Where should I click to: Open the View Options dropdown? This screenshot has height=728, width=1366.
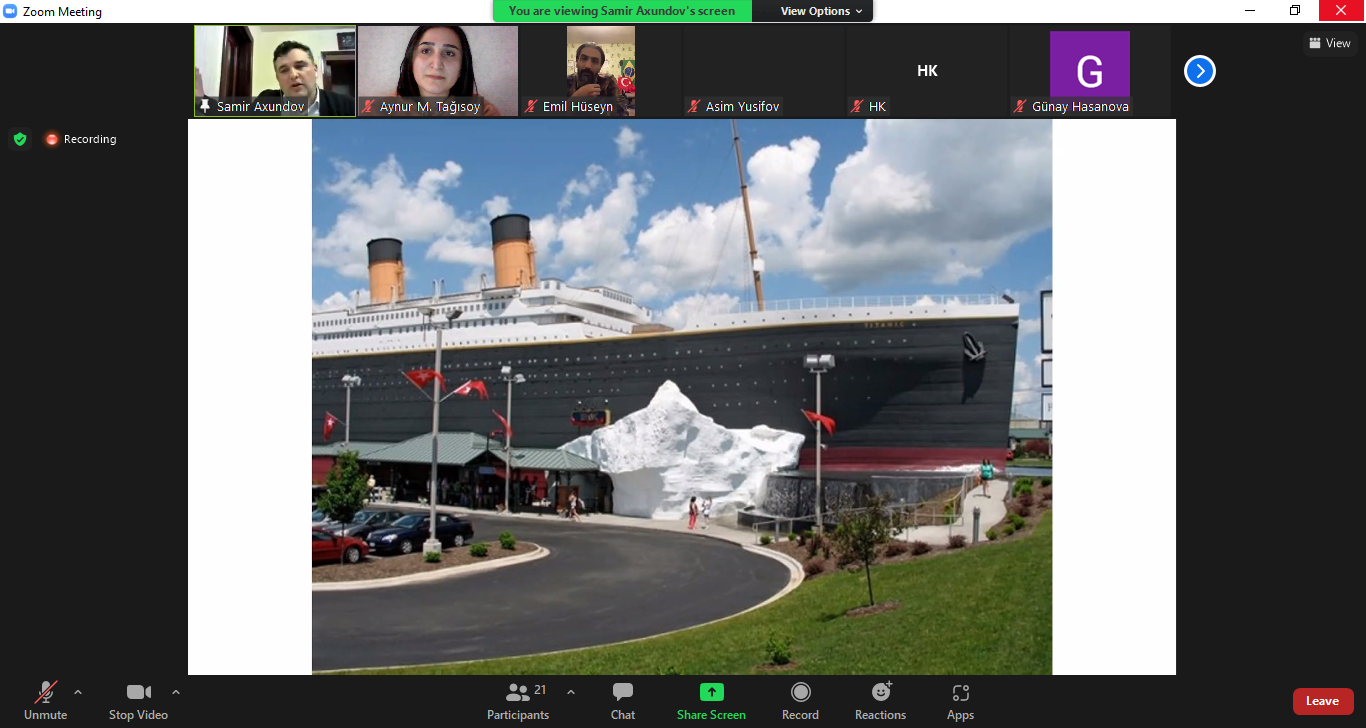pos(821,11)
